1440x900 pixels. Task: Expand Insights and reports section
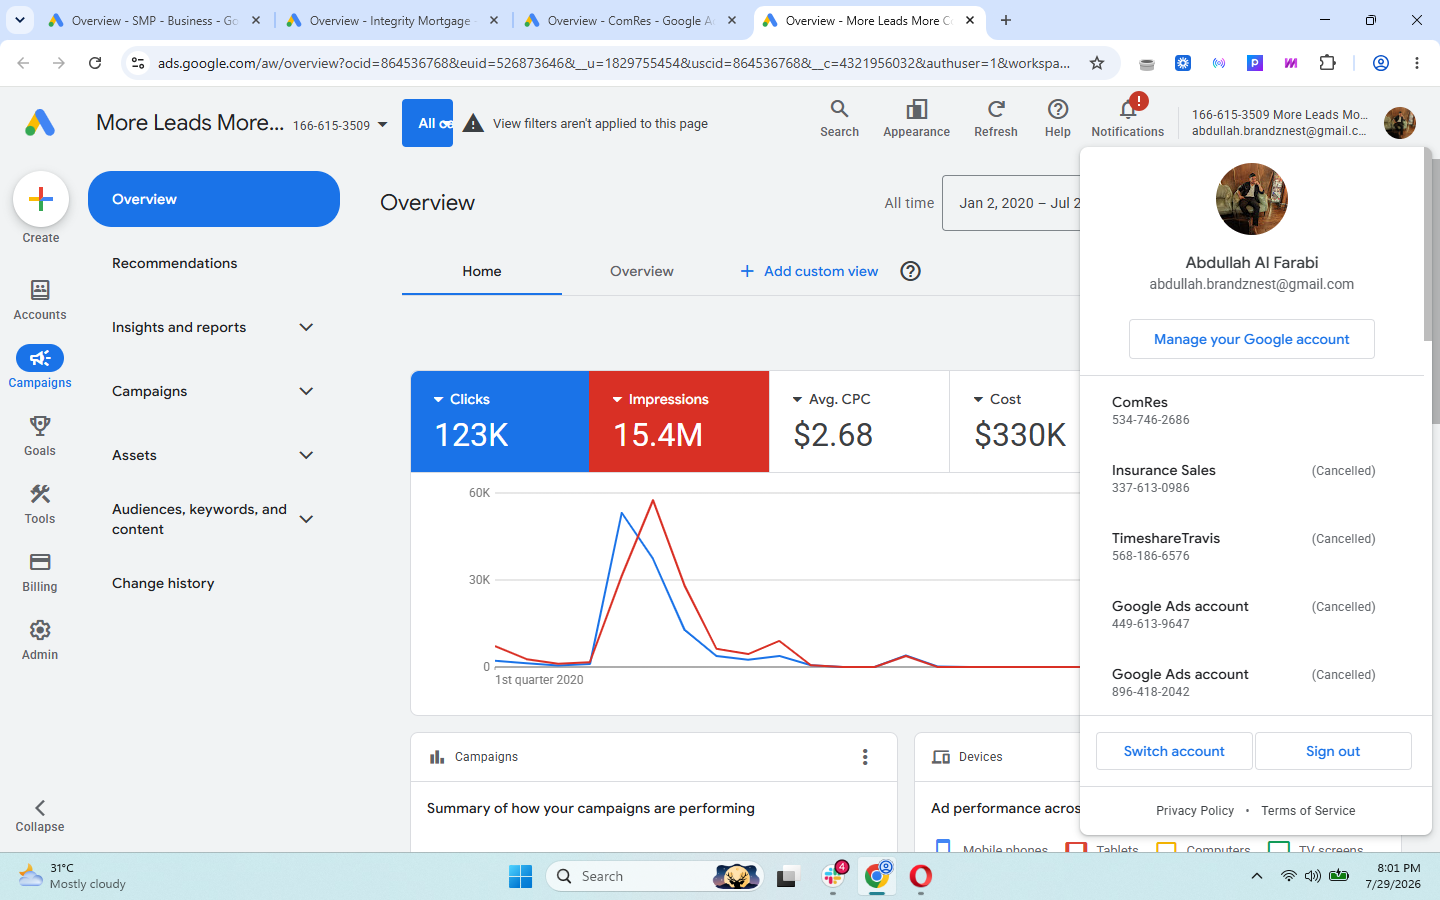(306, 327)
